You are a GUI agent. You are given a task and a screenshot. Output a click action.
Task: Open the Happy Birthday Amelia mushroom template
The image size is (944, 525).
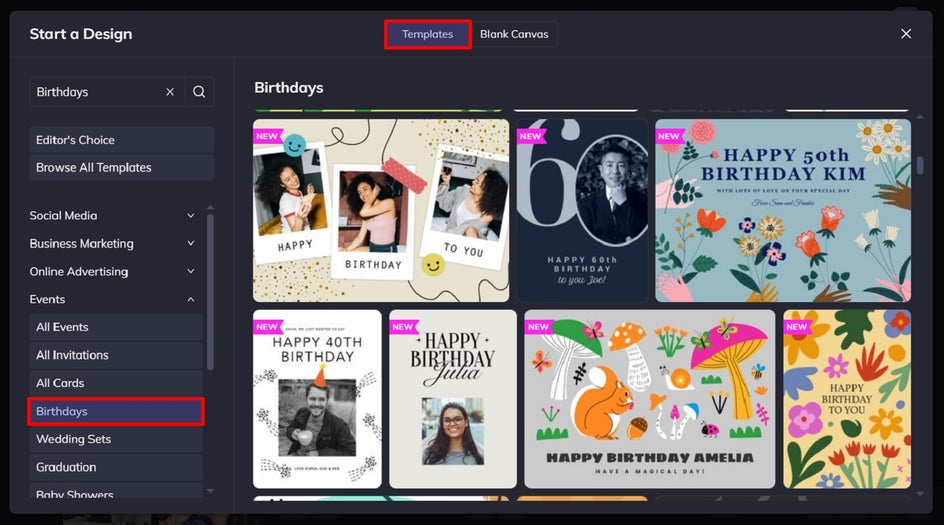pyautogui.click(x=650, y=399)
